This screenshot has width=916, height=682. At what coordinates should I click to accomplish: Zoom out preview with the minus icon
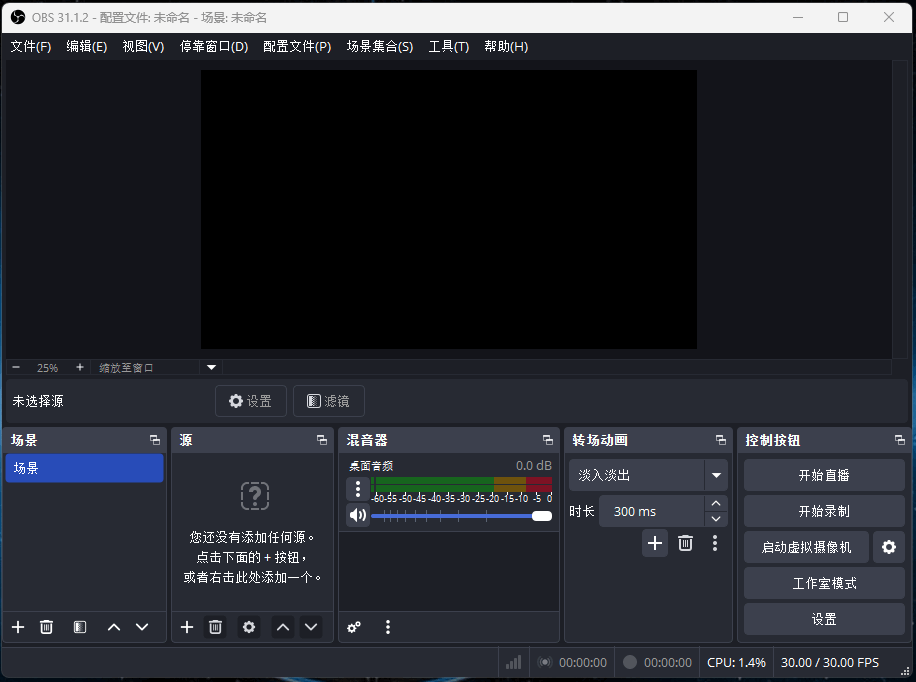[x=16, y=368]
